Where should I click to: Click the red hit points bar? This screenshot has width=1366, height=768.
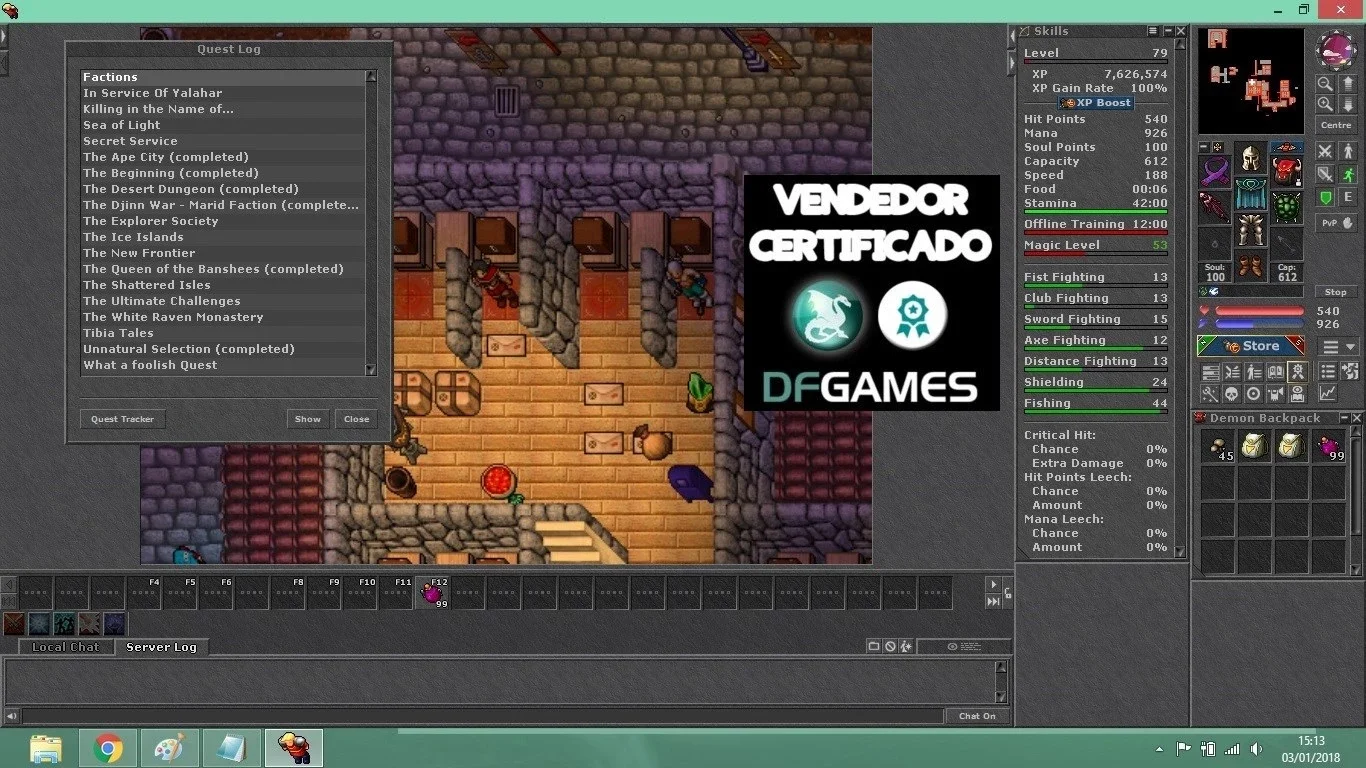click(1260, 311)
